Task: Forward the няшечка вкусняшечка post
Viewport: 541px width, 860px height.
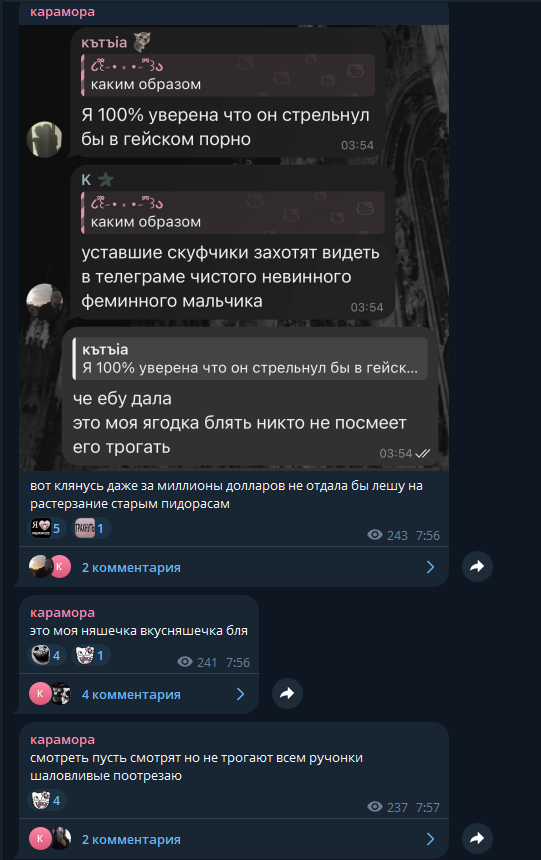Action: coord(287,694)
